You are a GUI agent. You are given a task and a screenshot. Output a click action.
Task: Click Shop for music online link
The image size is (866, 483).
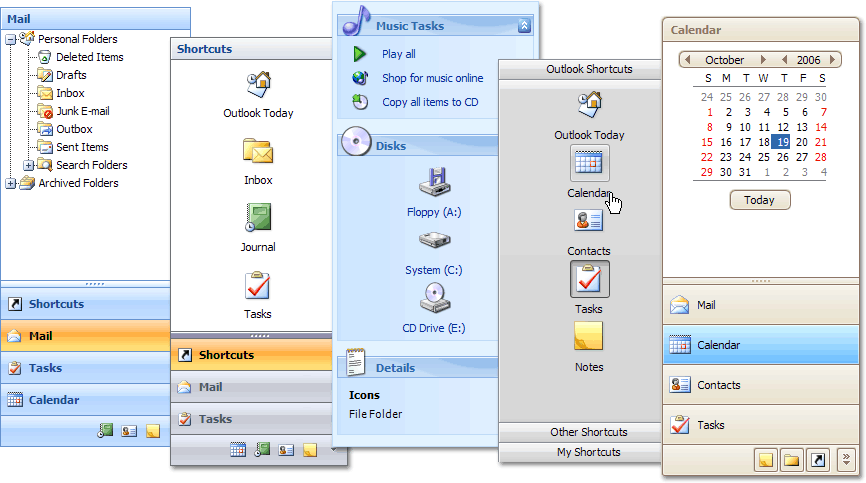pyautogui.click(x=432, y=78)
